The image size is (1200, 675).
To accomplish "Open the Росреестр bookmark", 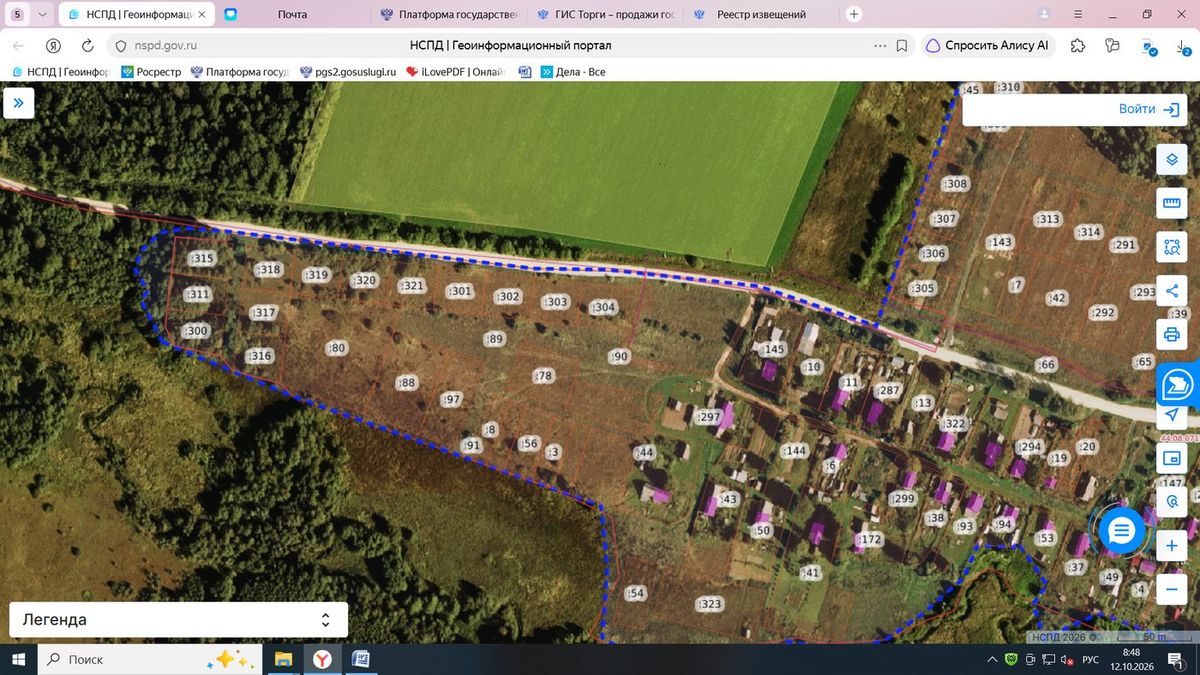I will tap(150, 72).
